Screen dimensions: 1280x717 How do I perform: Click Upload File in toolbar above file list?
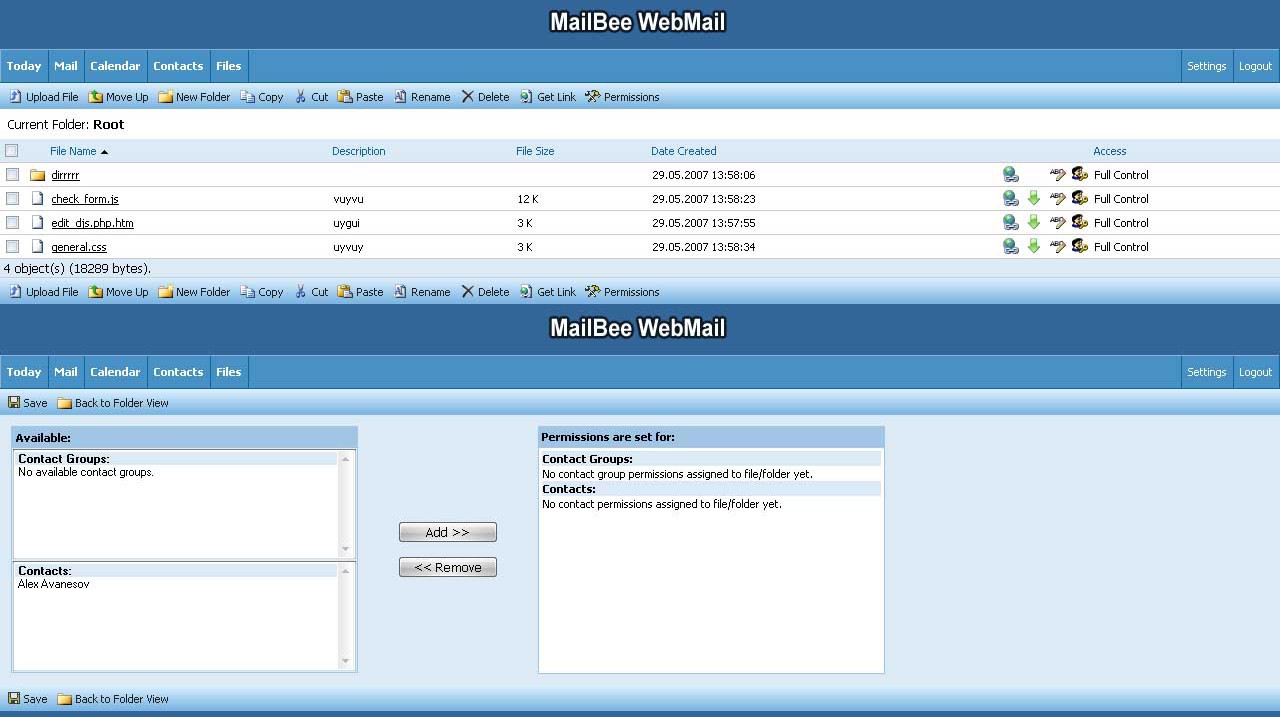pyautogui.click(x=43, y=97)
